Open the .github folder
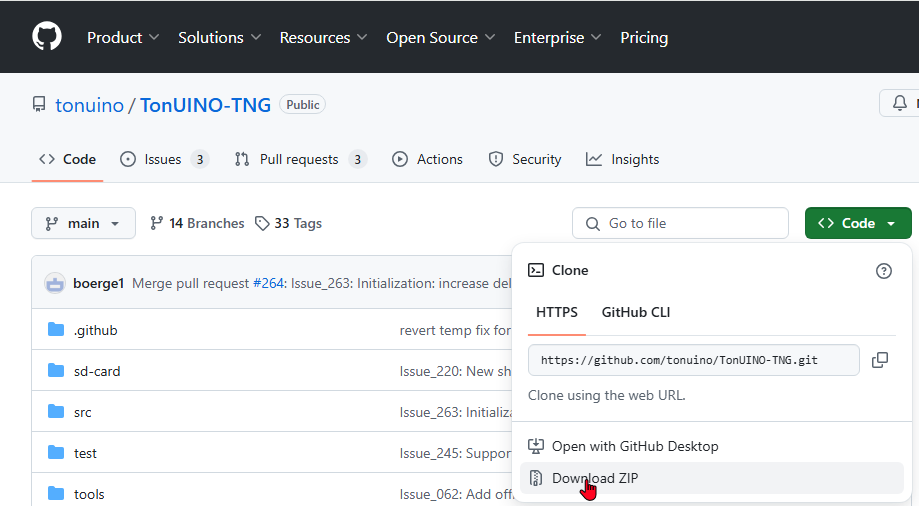Screen dimensions: 919x506 96,331
